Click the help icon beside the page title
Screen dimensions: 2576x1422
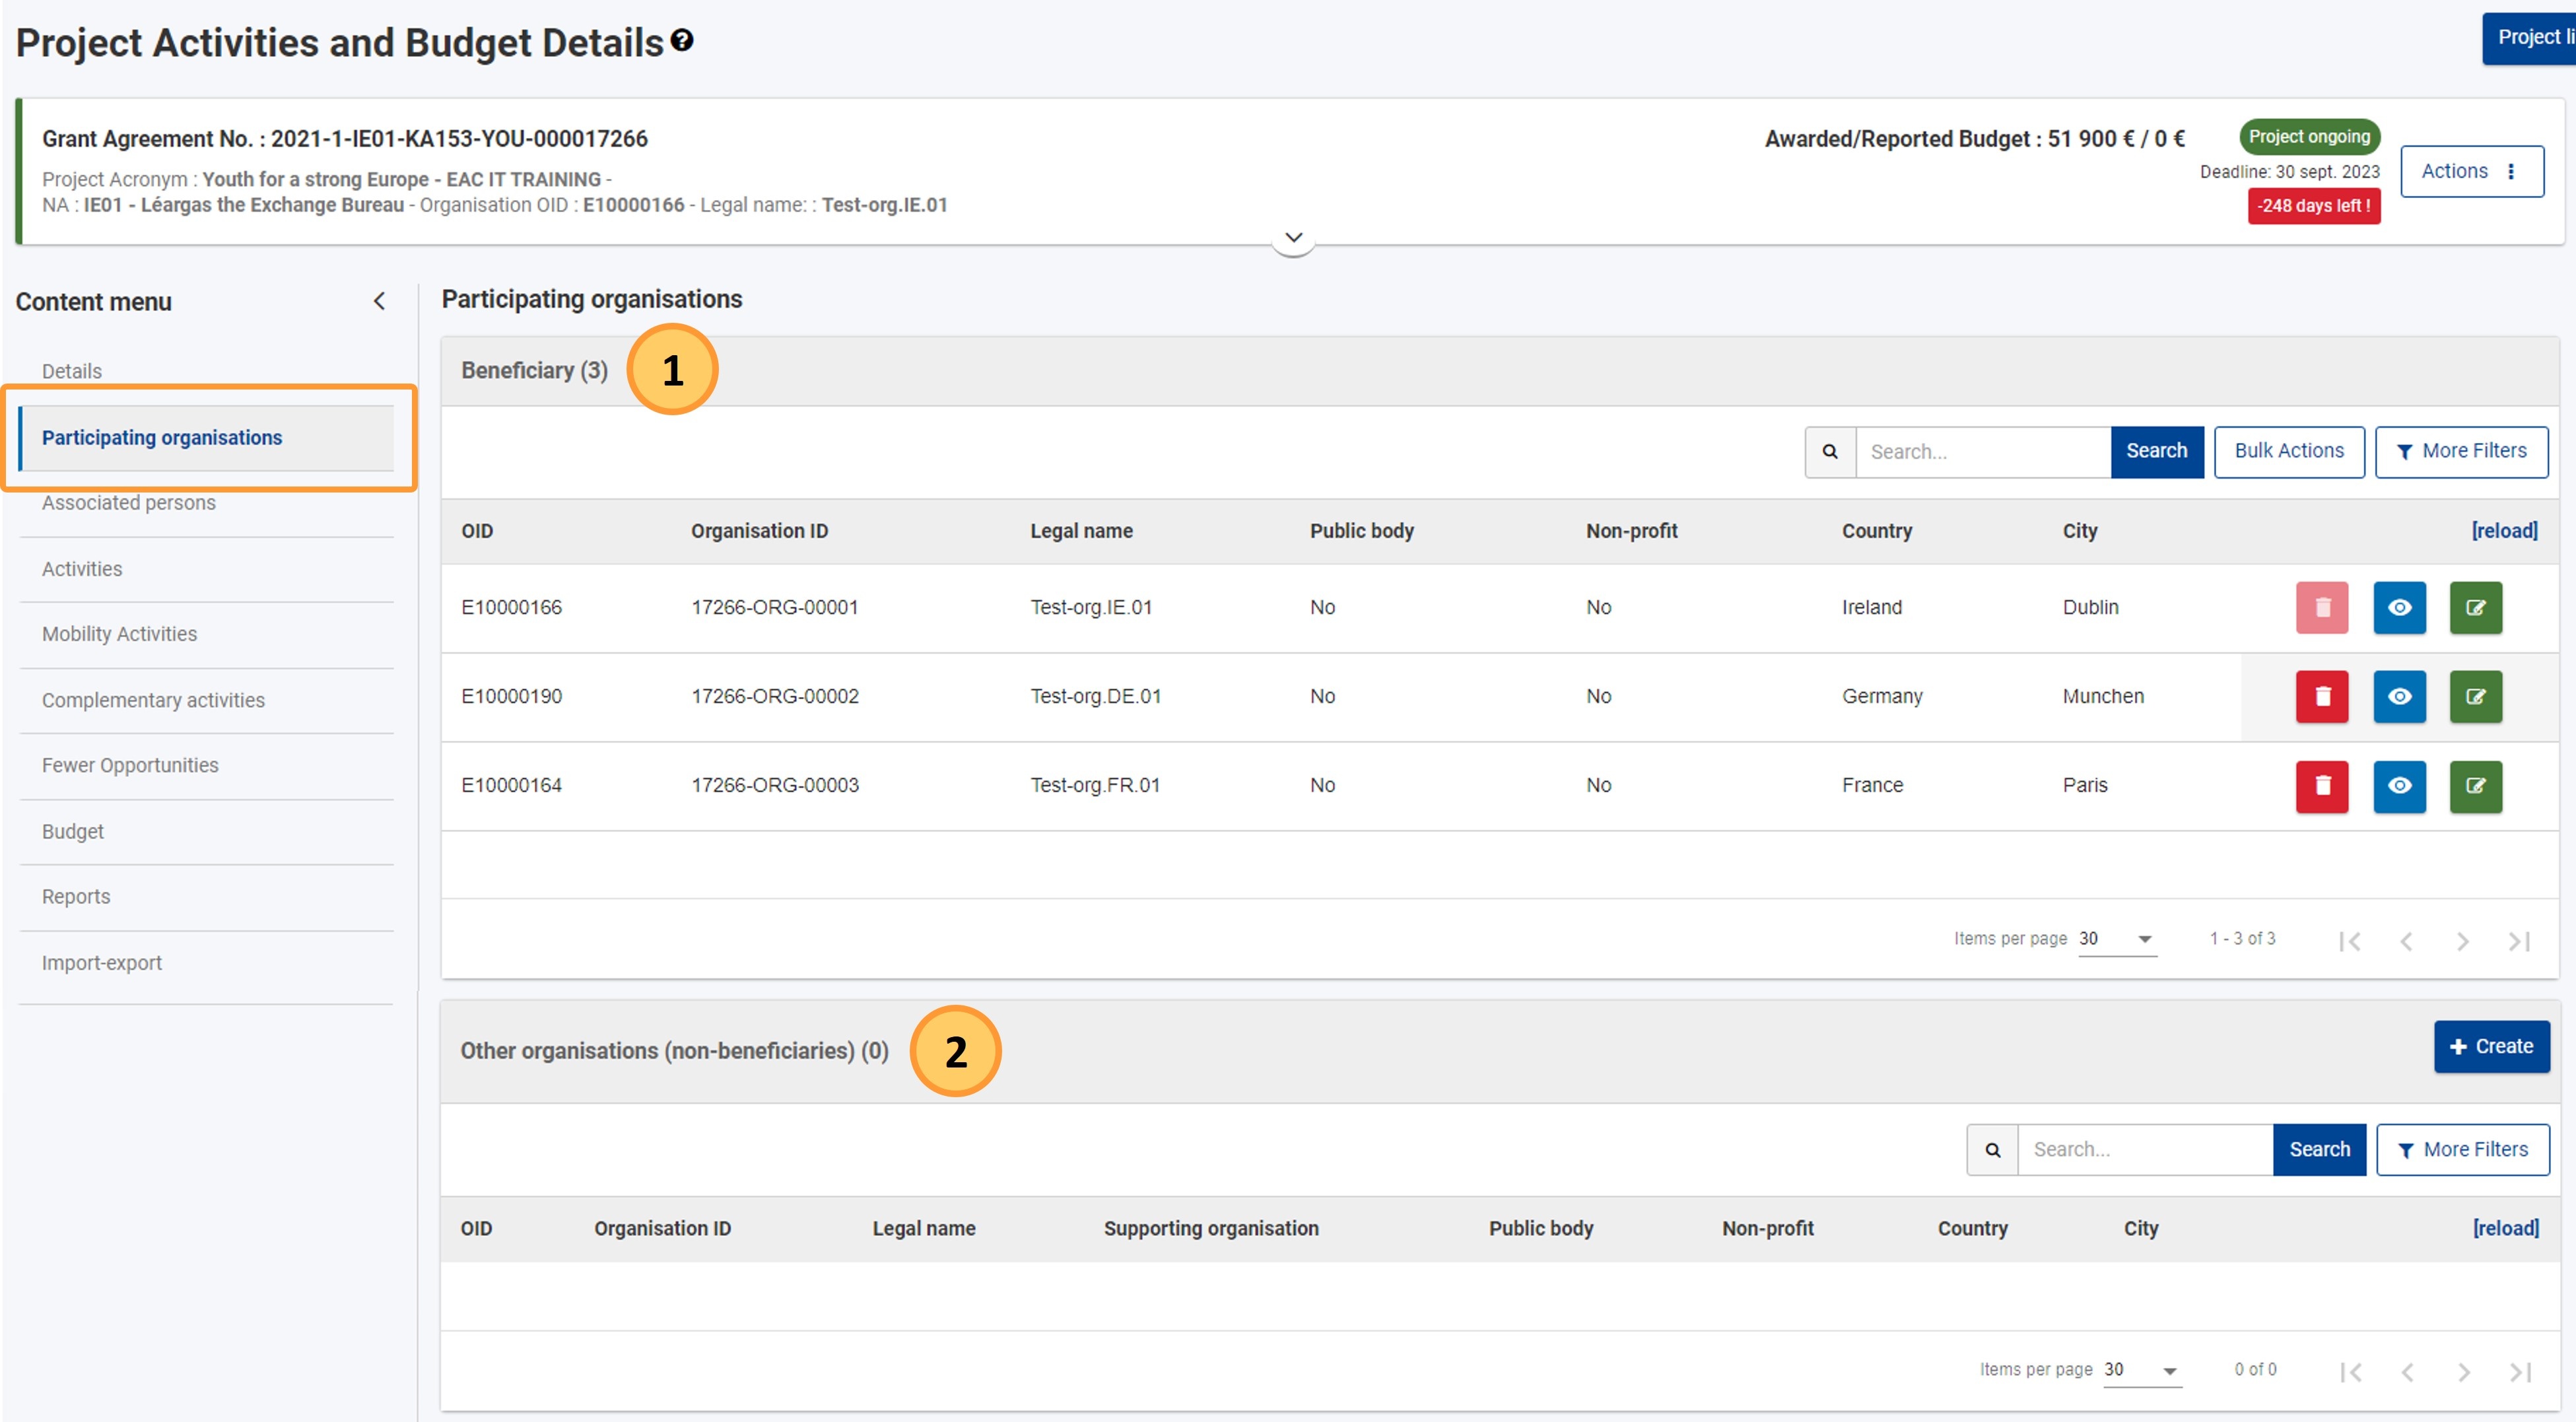pos(682,41)
